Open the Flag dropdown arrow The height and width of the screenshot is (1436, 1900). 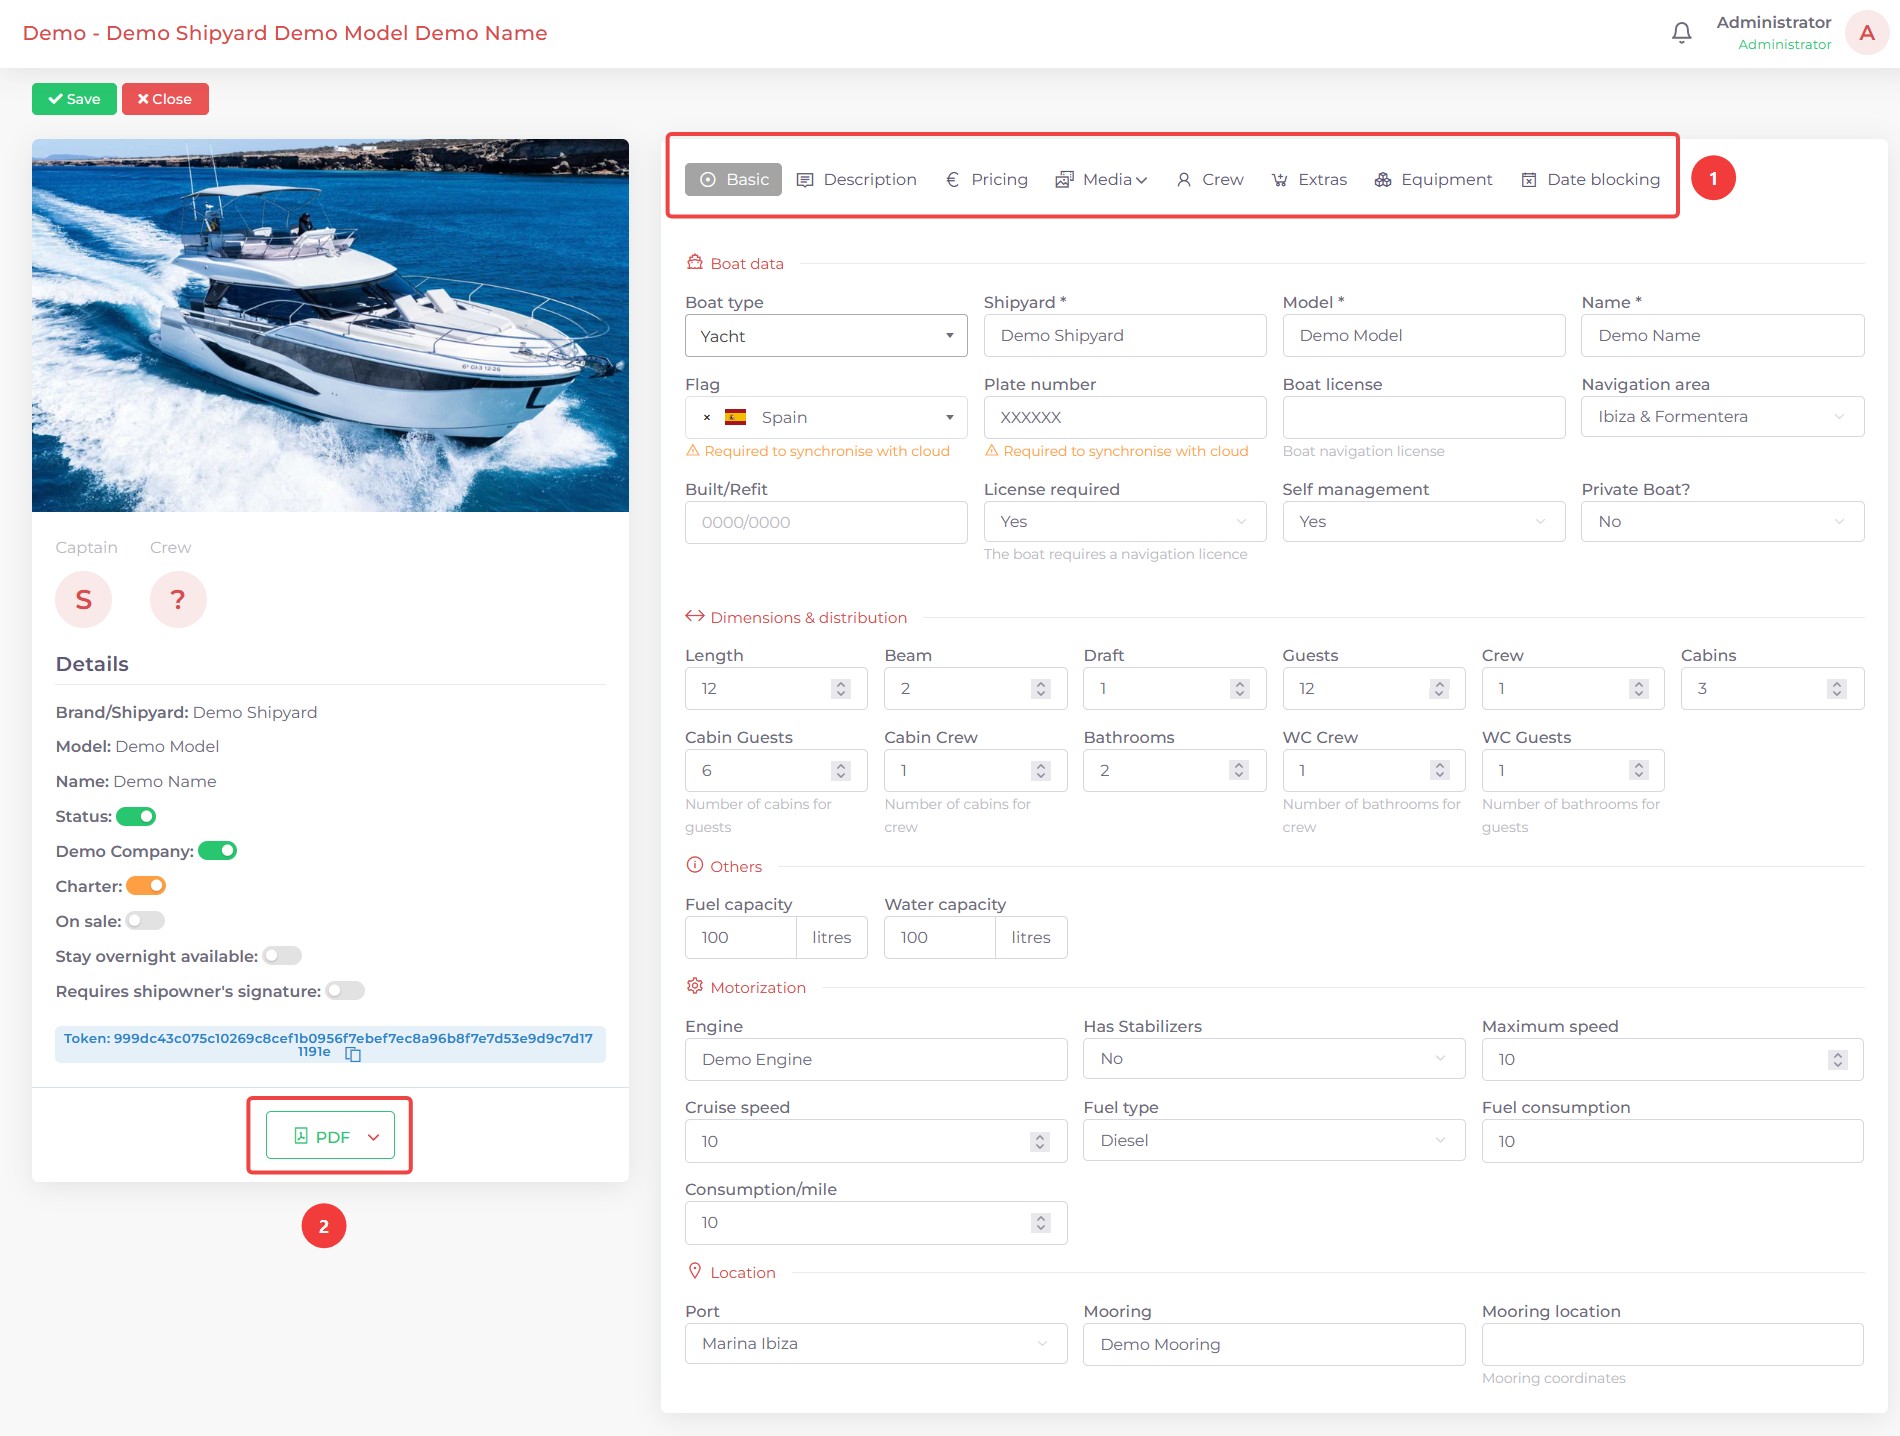[950, 417]
